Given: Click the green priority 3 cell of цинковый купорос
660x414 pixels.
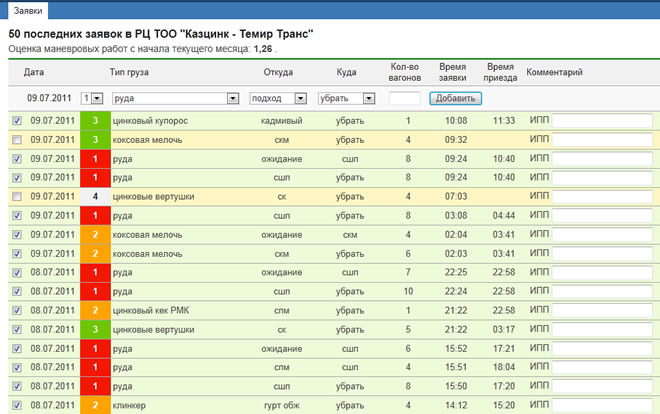Looking at the screenshot, I should pos(95,121).
